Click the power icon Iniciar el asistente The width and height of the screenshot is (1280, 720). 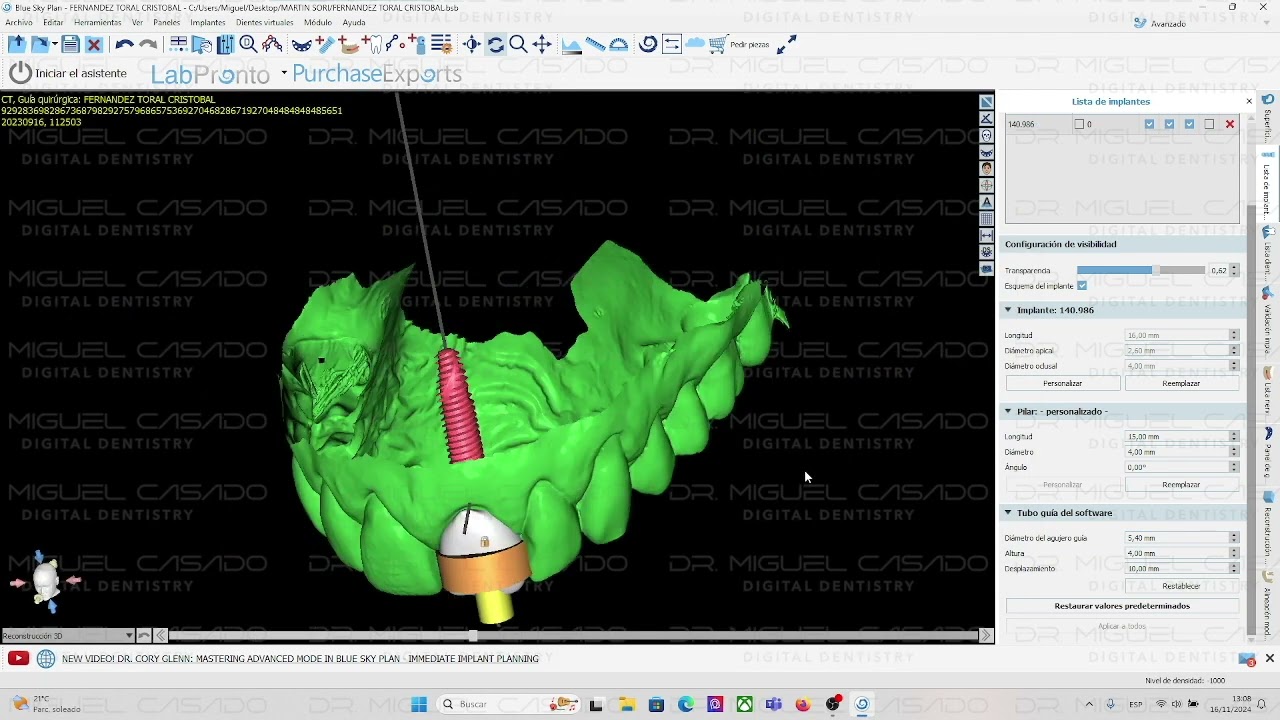(20, 73)
